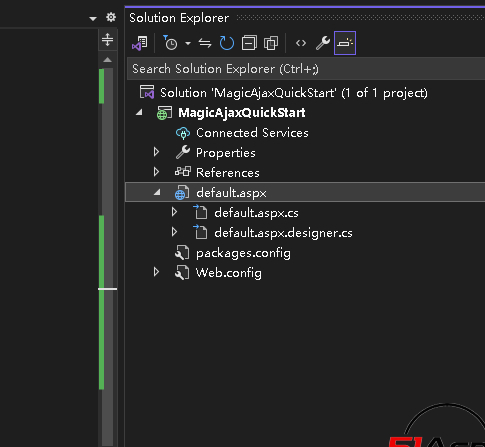Screen dimensions: 485x447
Task: Select the MagicAjaxQuickStart project
Action: point(242,113)
